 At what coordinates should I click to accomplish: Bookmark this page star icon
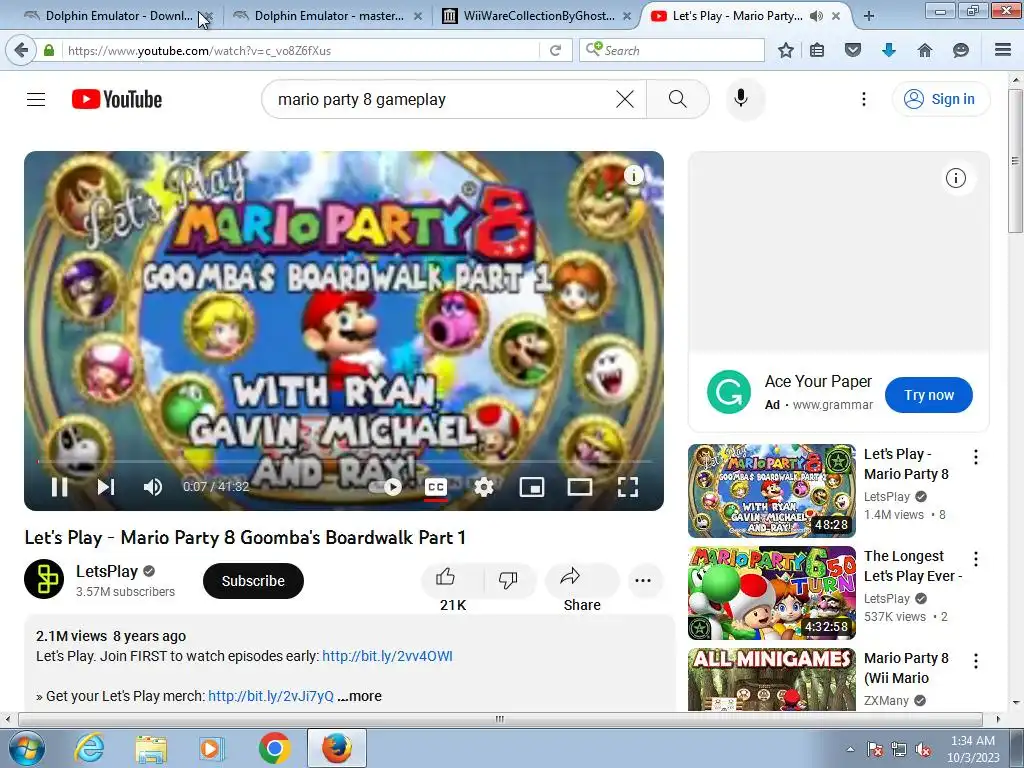(x=786, y=50)
